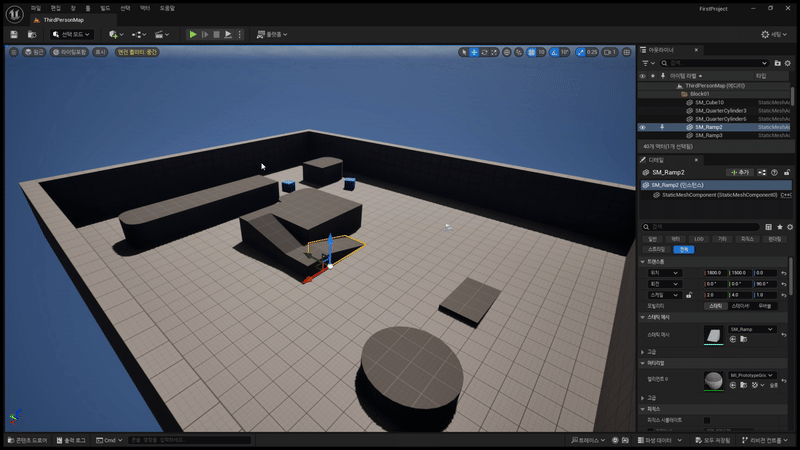
Task: Start Play in Editor with green play button
Action: (192, 34)
